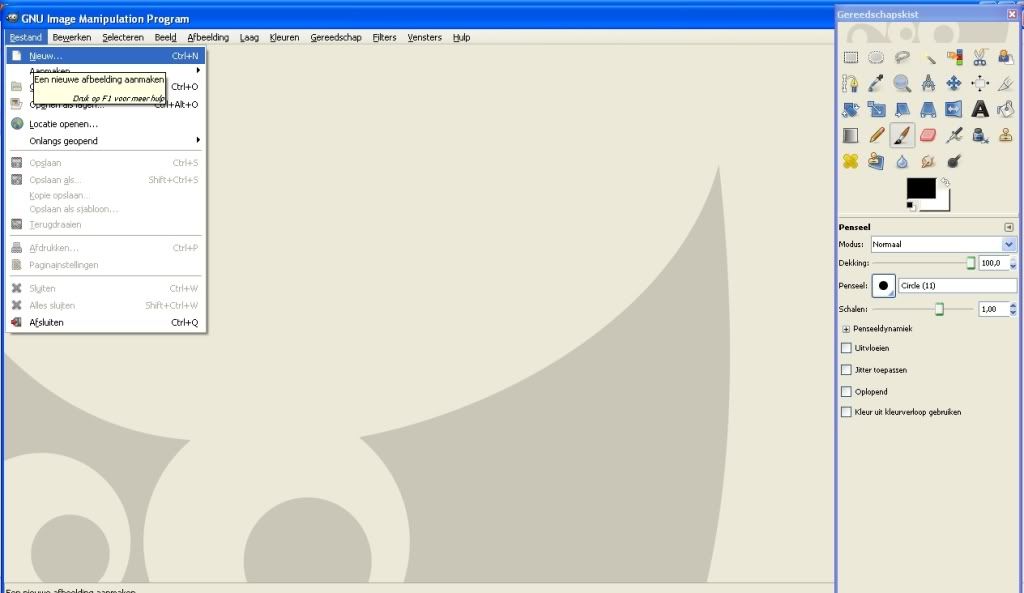The height and width of the screenshot is (593, 1024).
Task: Pick the Eraser tool
Action: (928, 135)
